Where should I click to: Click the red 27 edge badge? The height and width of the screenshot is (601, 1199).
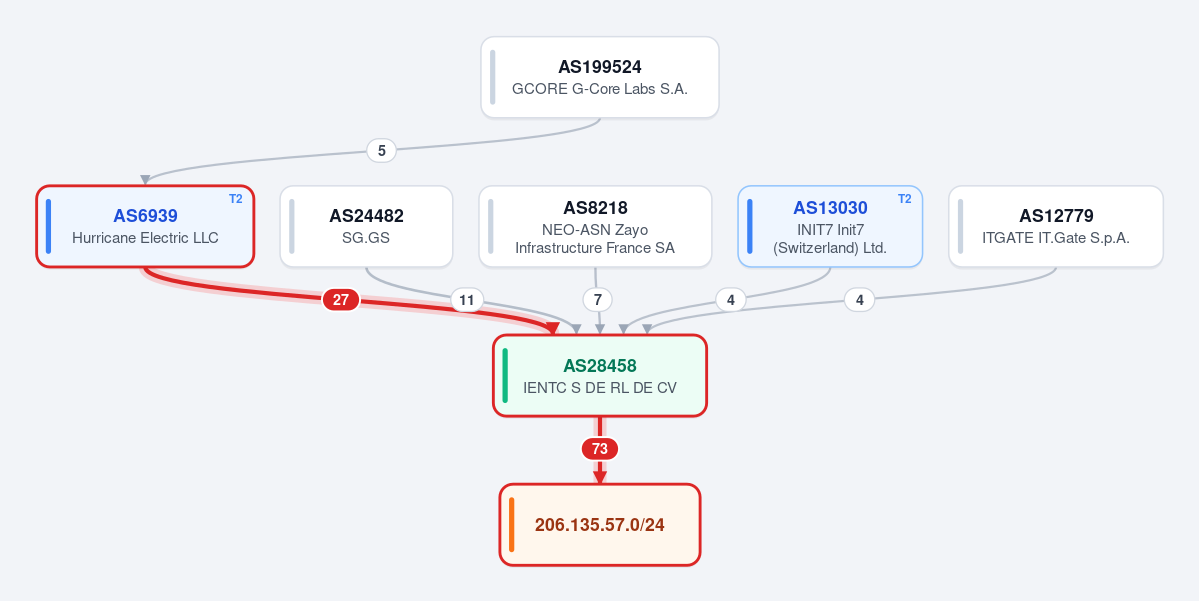point(341,300)
